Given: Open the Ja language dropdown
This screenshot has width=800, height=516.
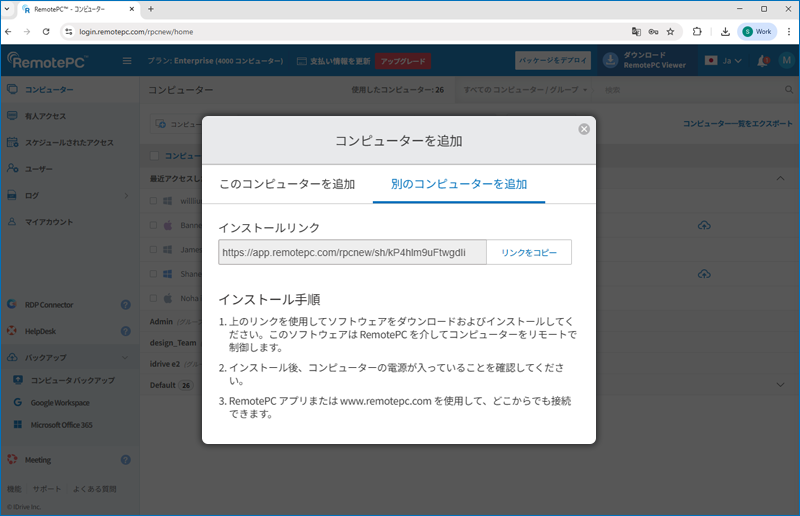Looking at the screenshot, I should 723,61.
